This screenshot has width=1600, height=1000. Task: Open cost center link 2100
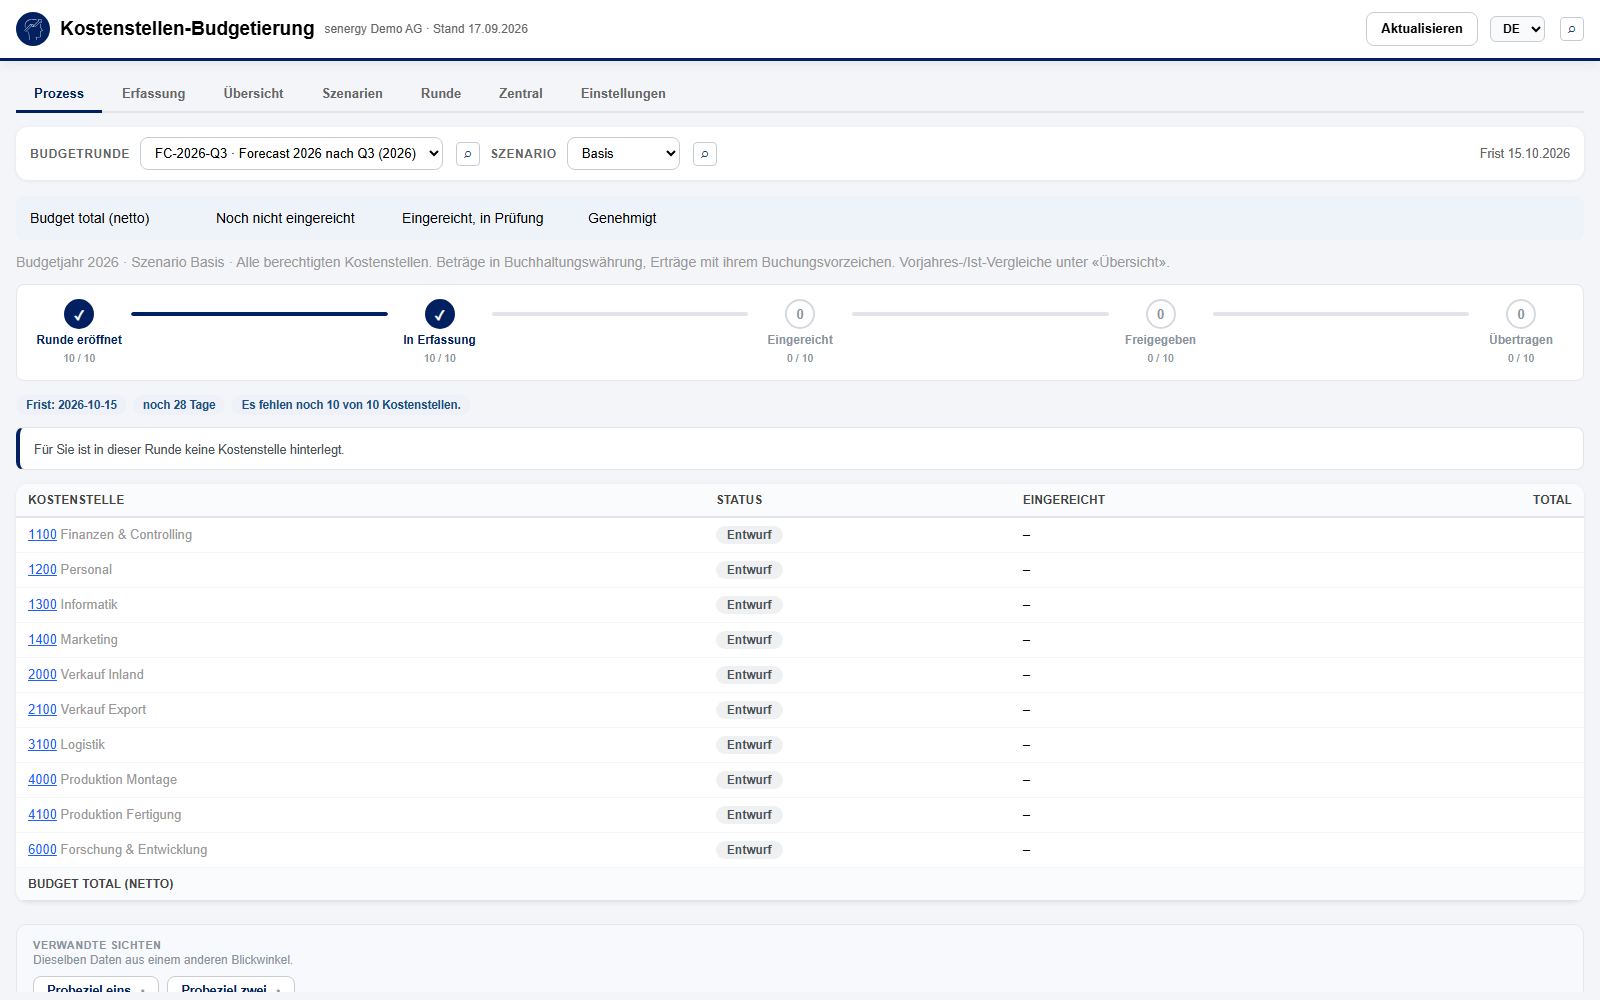coord(42,710)
